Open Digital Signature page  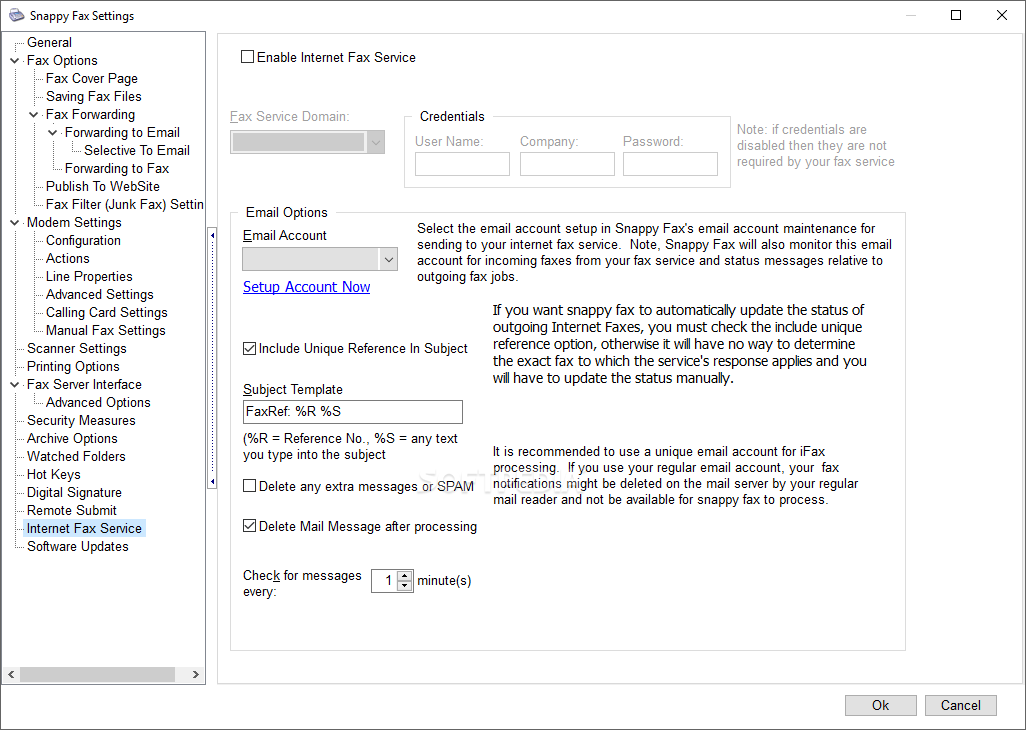[74, 493]
